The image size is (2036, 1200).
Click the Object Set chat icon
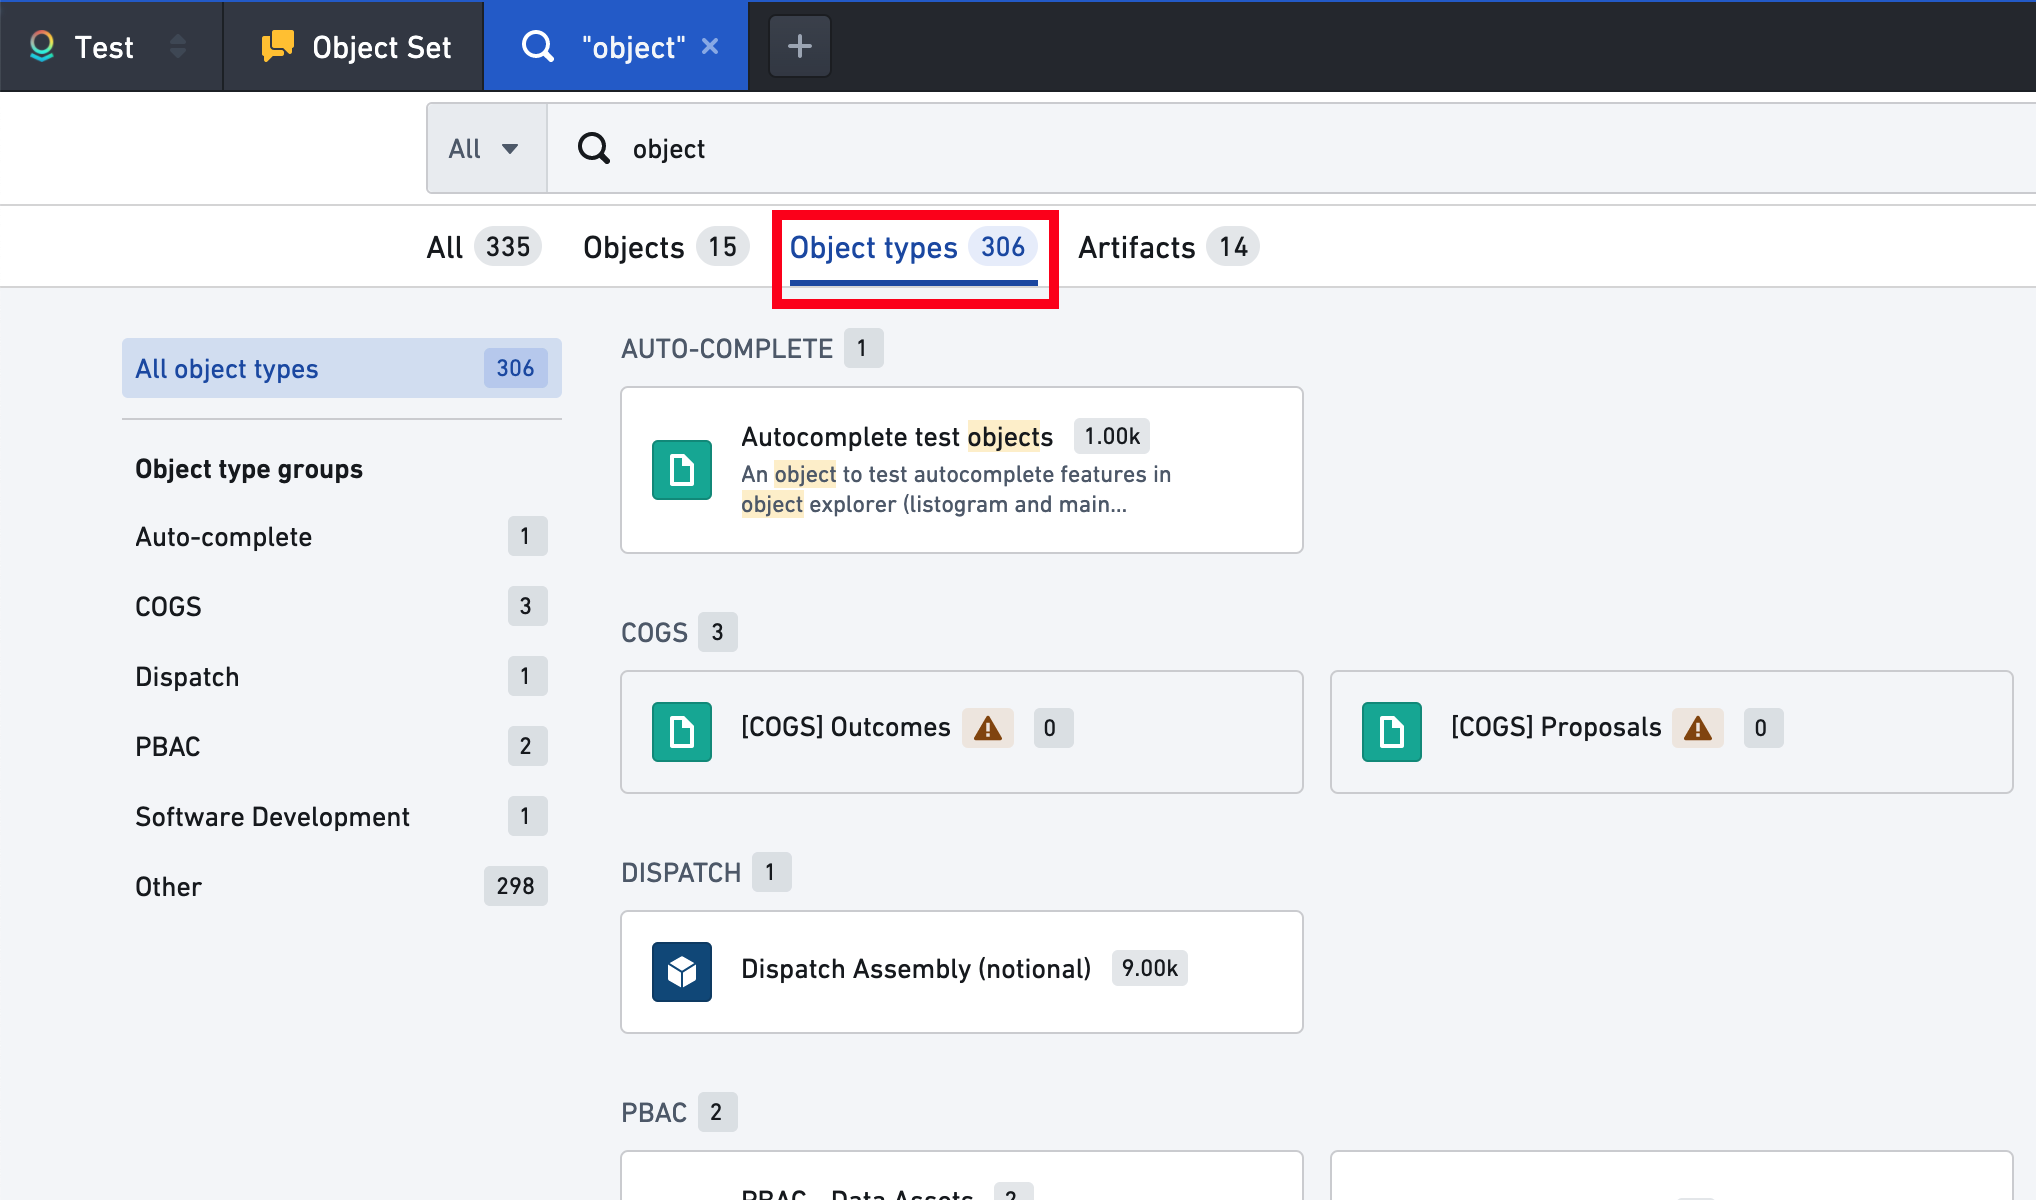tap(277, 46)
